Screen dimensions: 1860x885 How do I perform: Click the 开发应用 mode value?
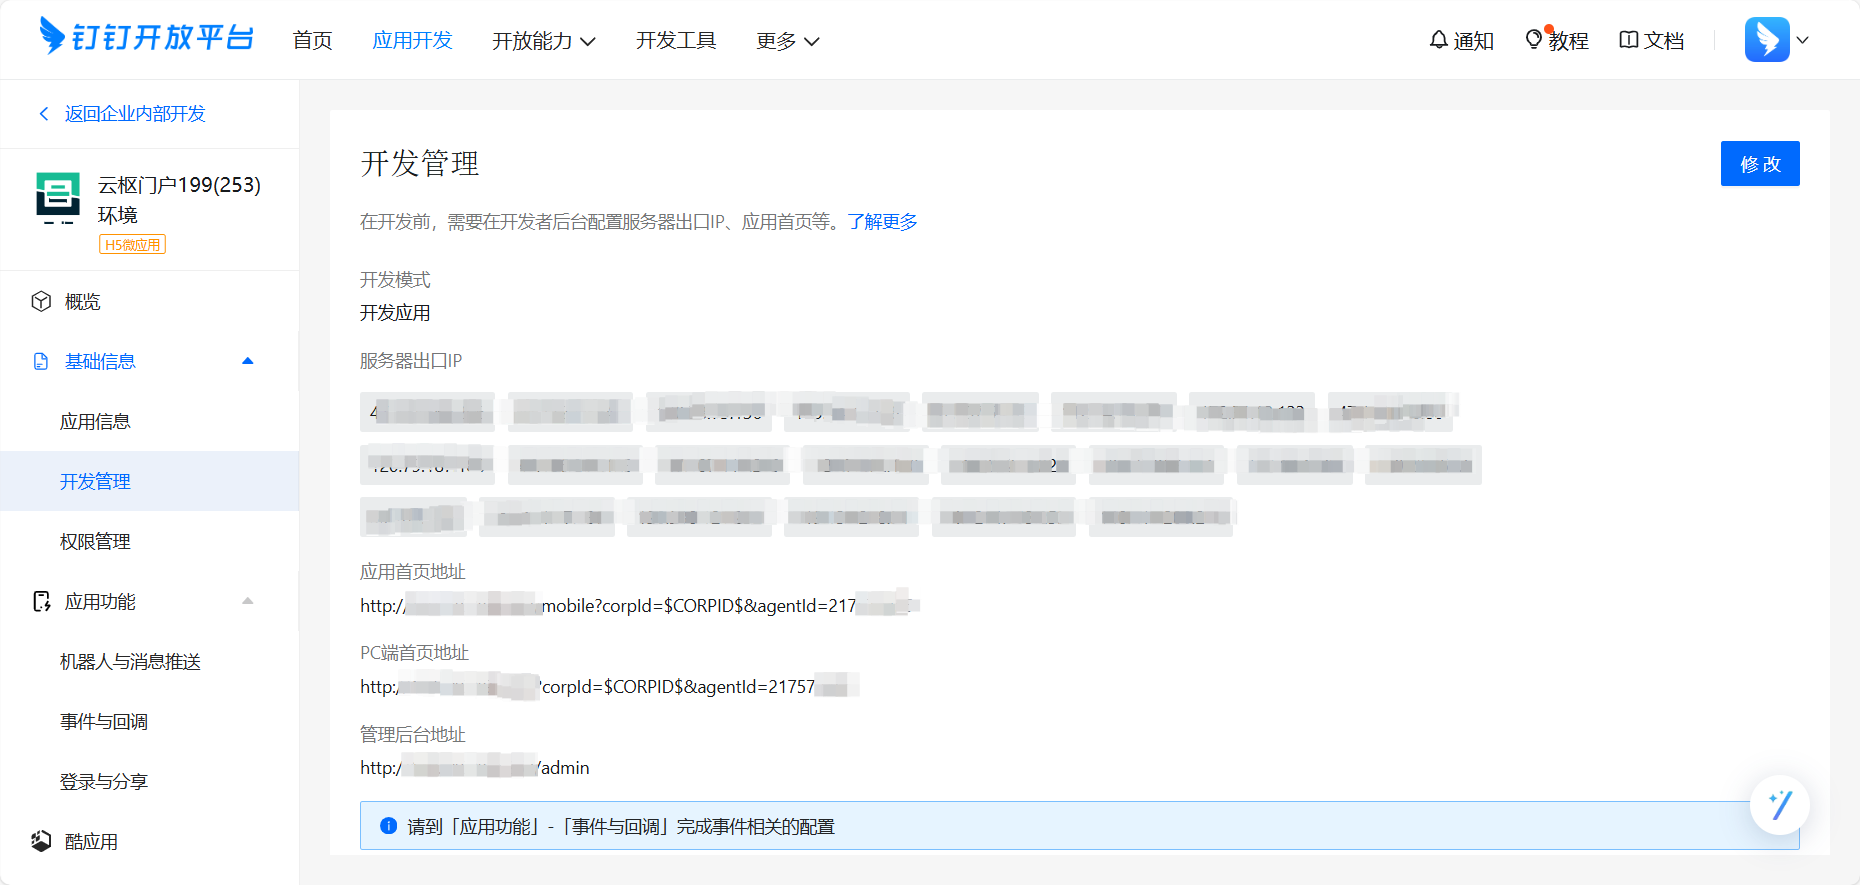[395, 313]
